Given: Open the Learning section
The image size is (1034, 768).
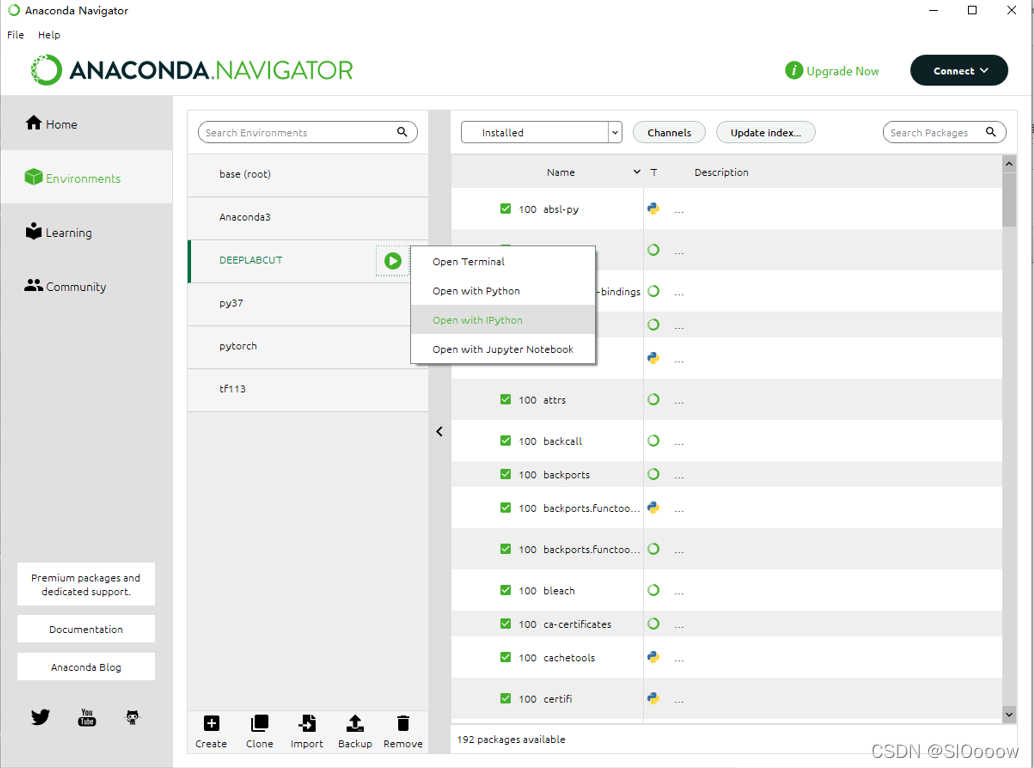Looking at the screenshot, I should tap(59, 232).
